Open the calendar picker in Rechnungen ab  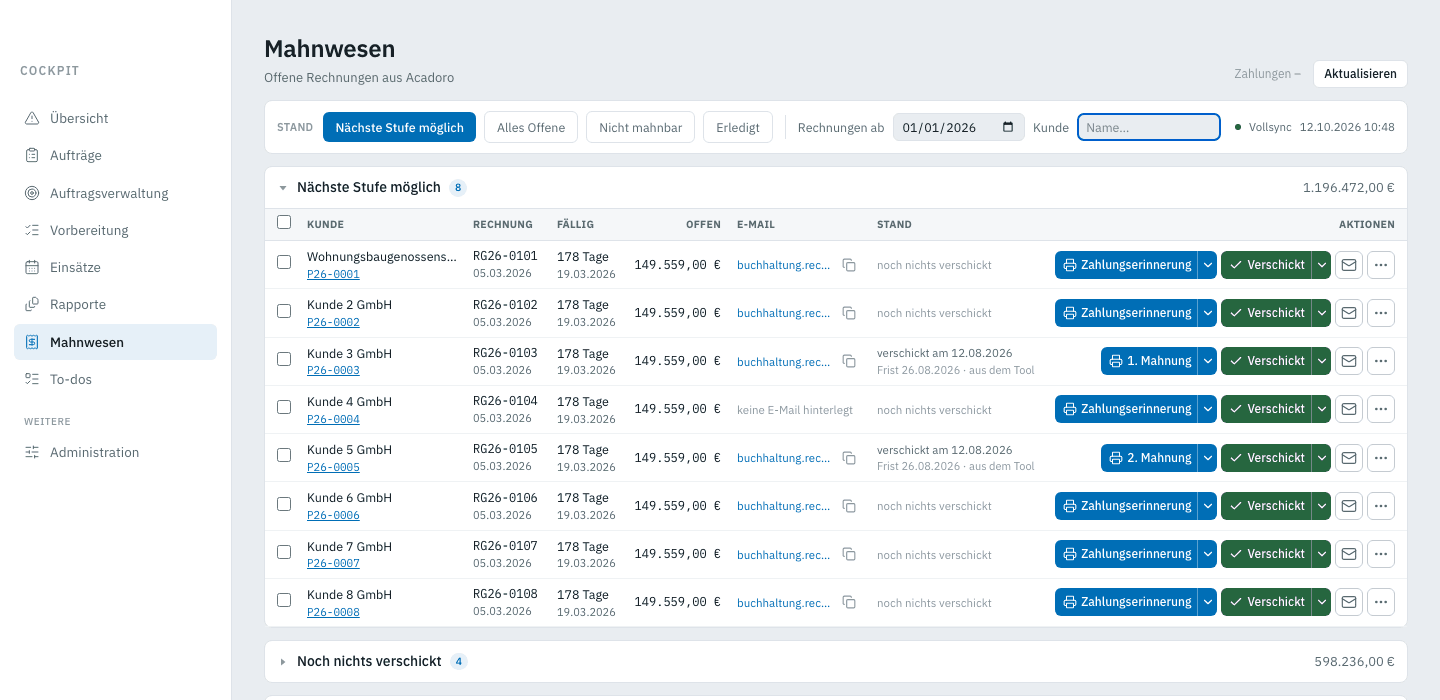tap(1007, 127)
